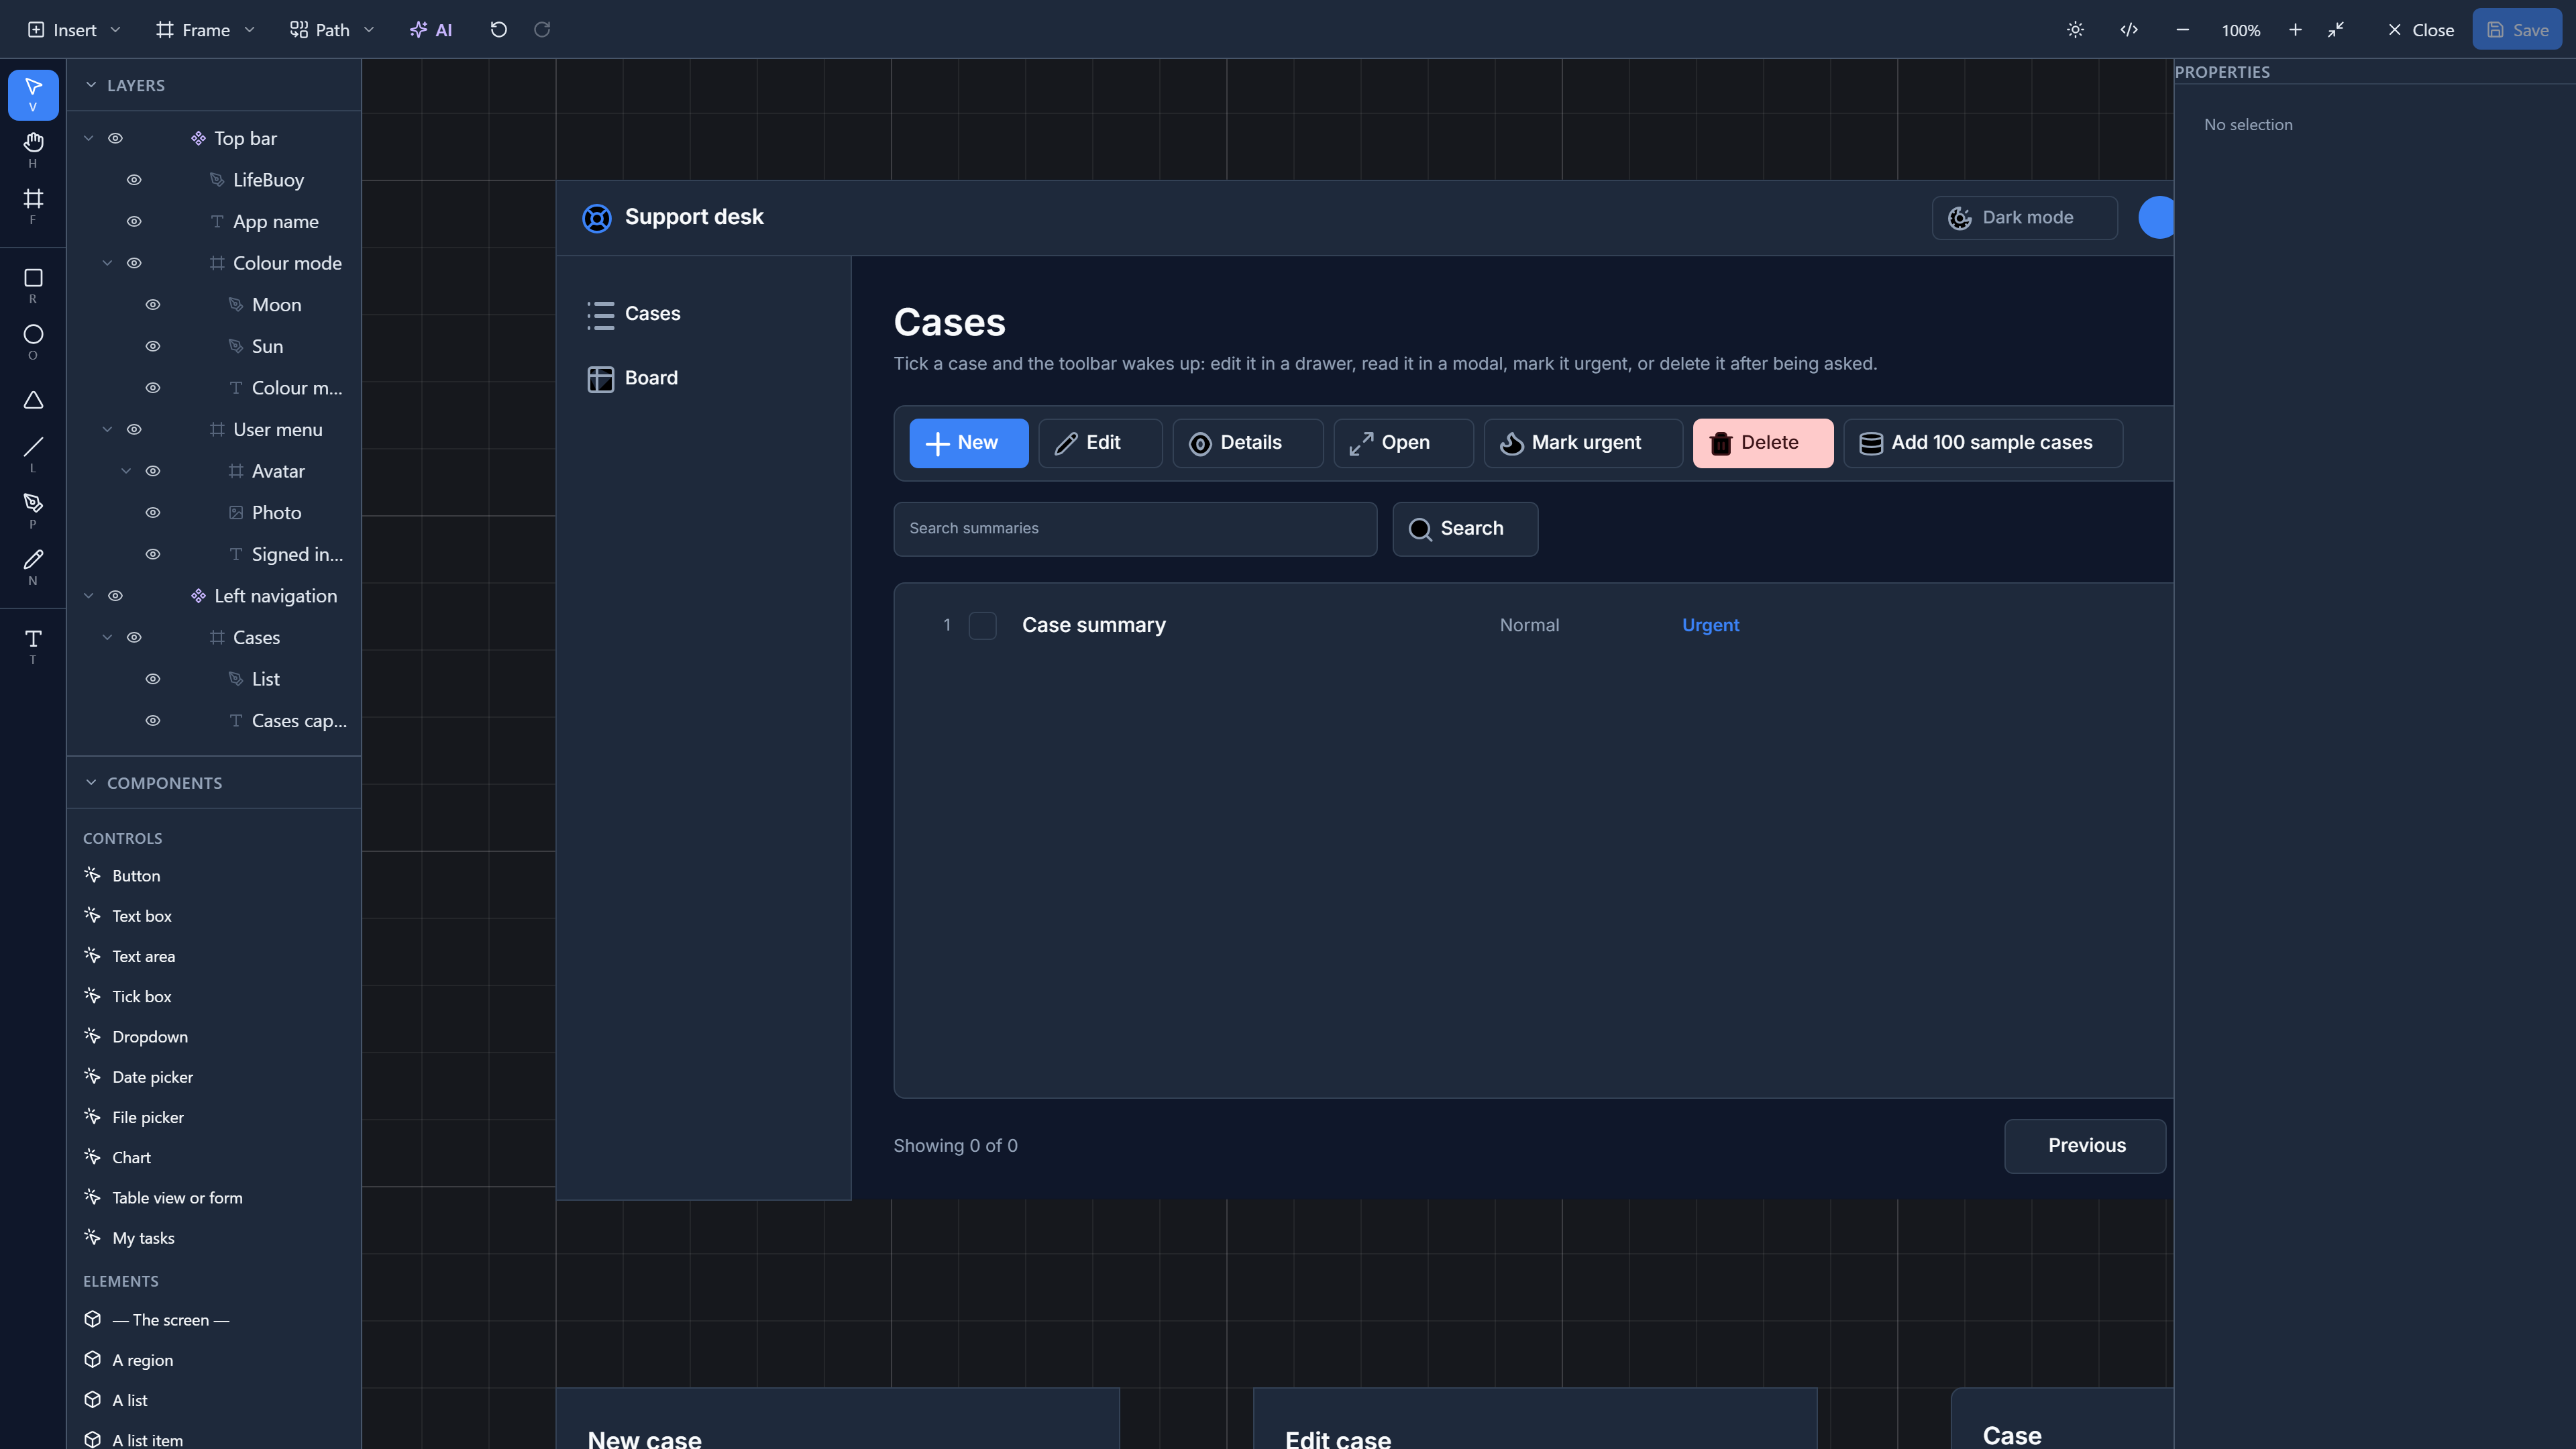Hide the Photo layer
The height and width of the screenshot is (1449, 2576).
tap(153, 513)
